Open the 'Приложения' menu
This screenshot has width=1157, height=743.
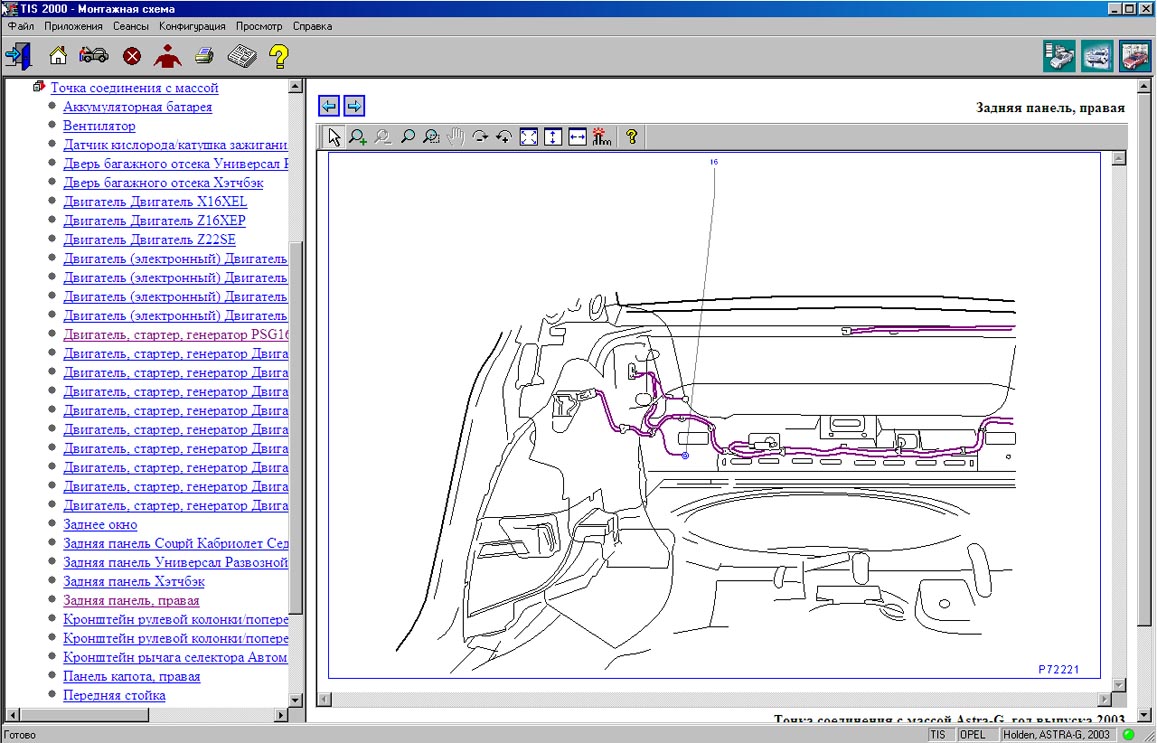tap(75, 26)
